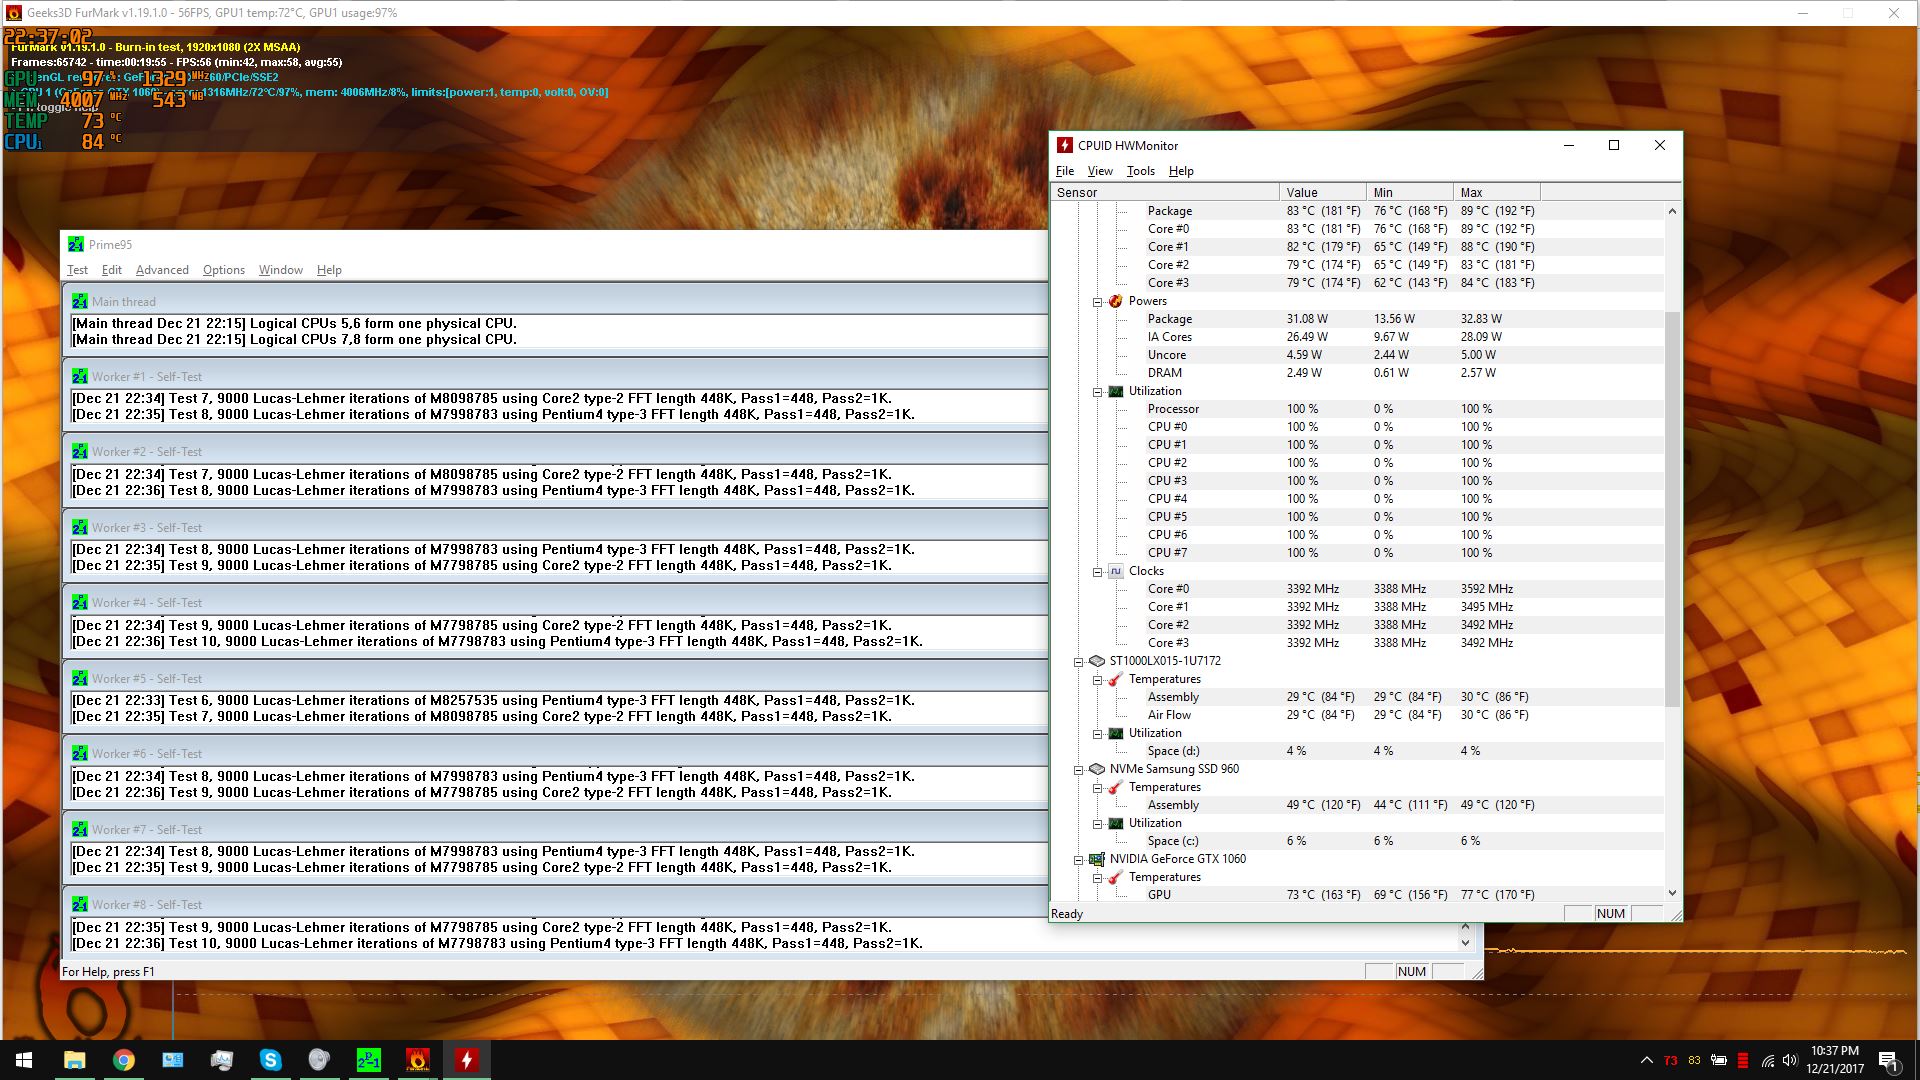
Task: Click HWMonitor scrollbar up arrow
Action: [x=1672, y=211]
